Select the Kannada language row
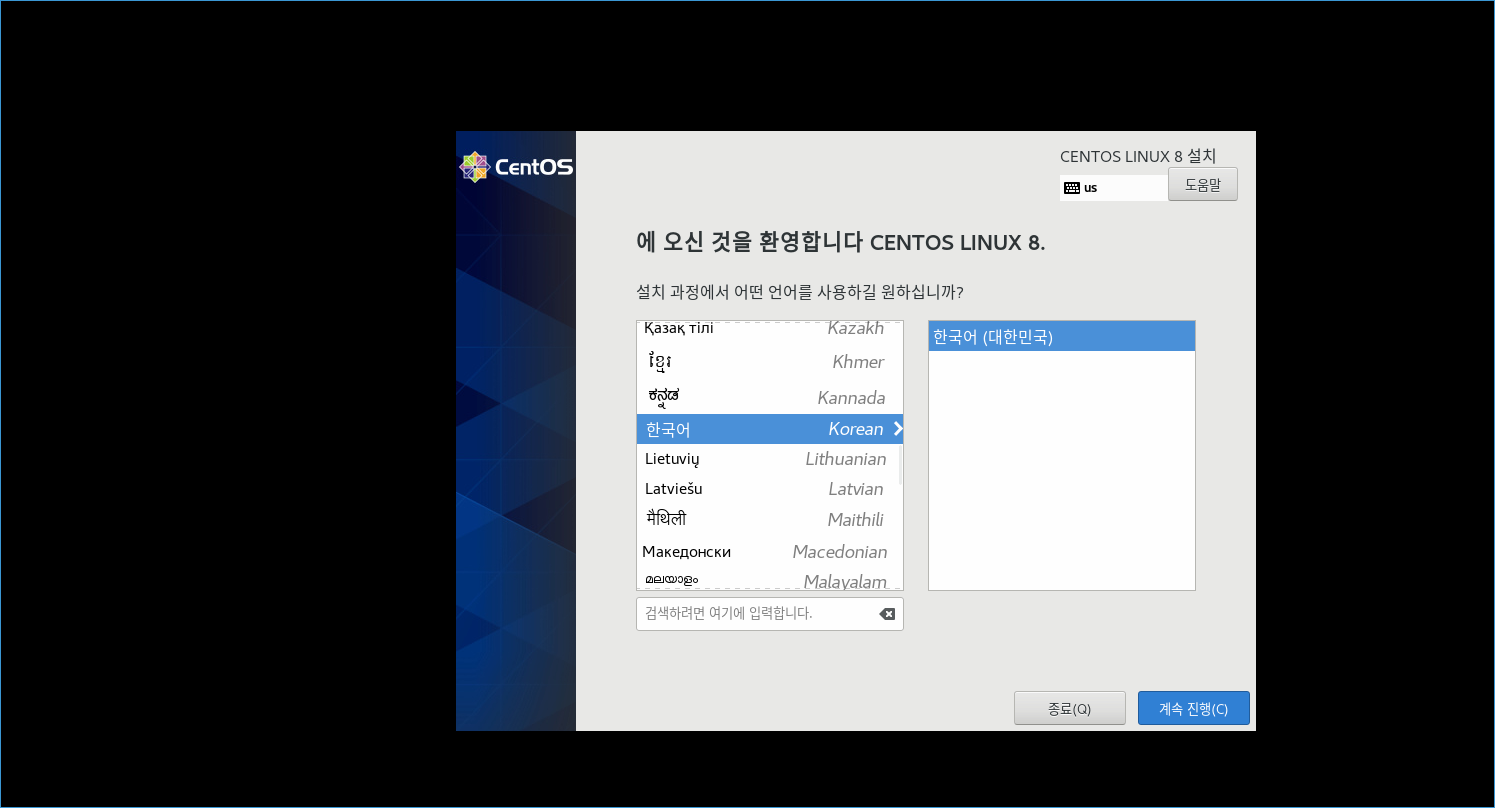The width and height of the screenshot is (1495, 808). 770,397
